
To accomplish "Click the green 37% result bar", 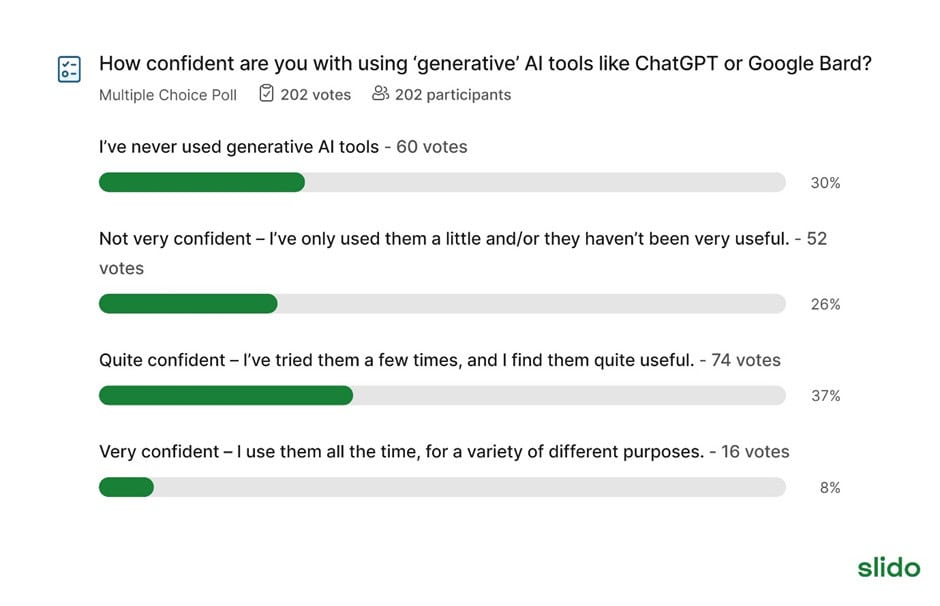I will click(226, 396).
